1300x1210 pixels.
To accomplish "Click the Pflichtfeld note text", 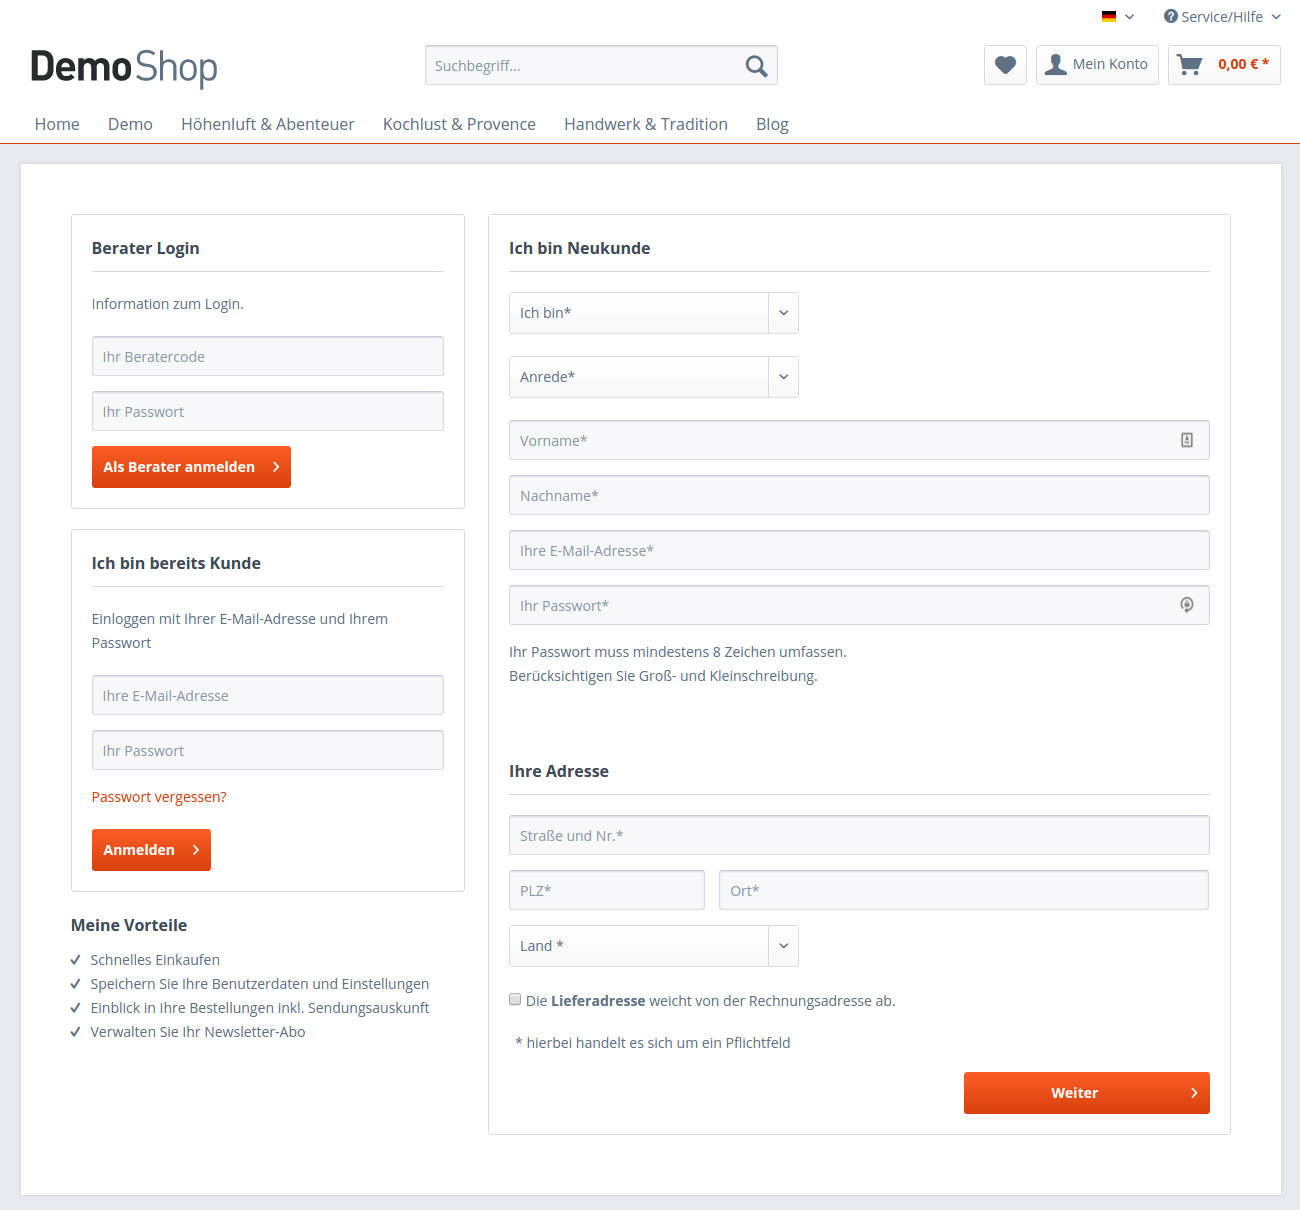I will [653, 1043].
